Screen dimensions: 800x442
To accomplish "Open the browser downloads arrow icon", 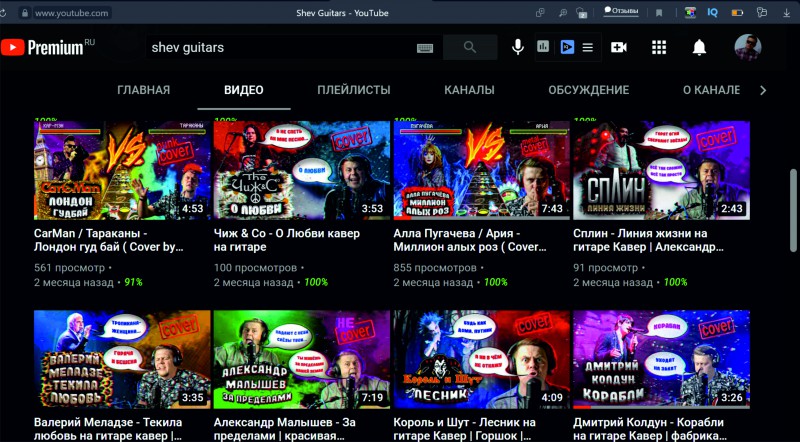I will pos(786,13).
